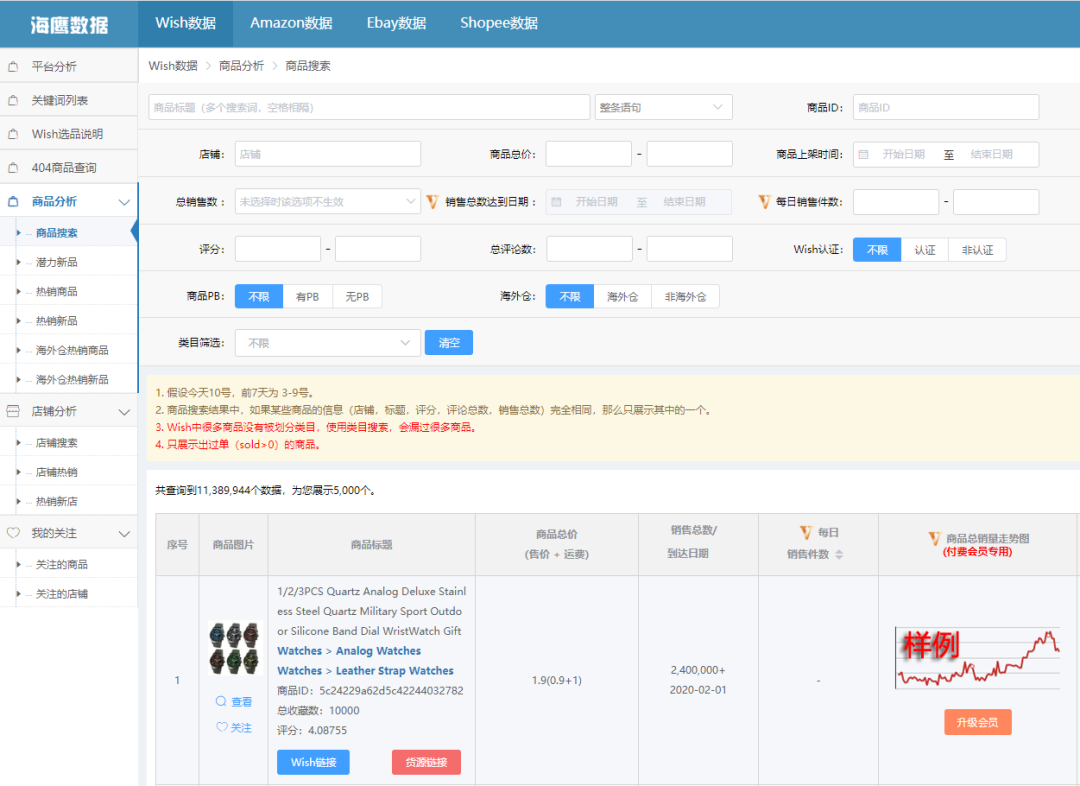Open the 整条语句 match dropdown

[663, 107]
